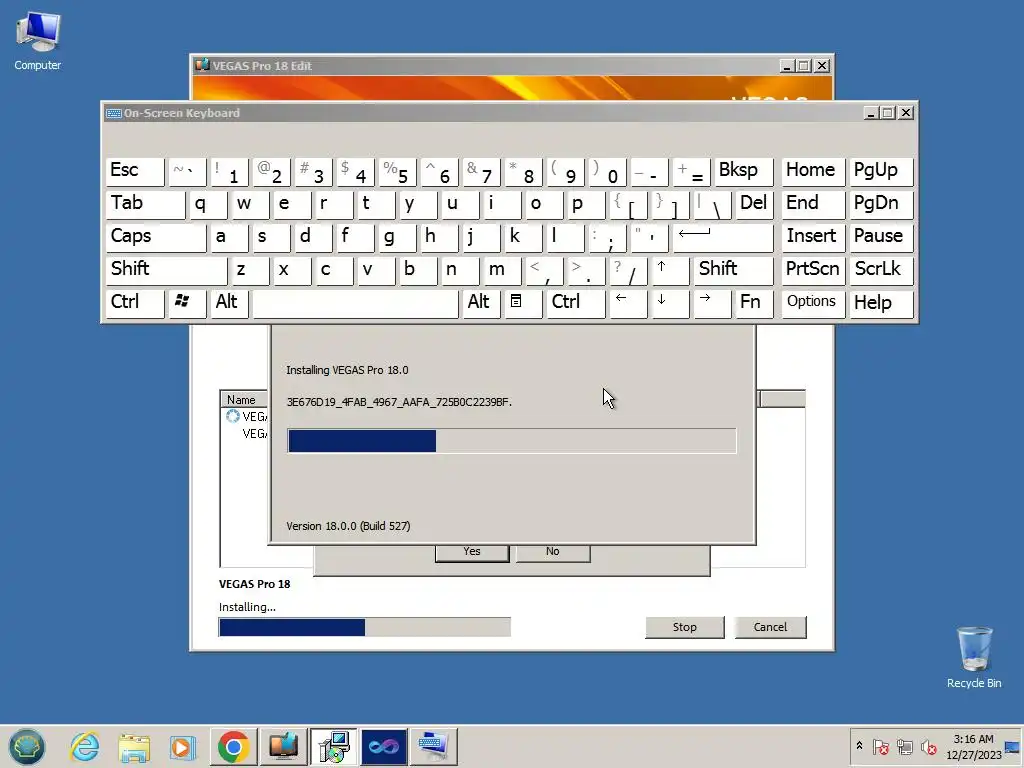Screen dimensions: 1024x768
Task: Click No in the hidden dialog
Action: tap(552, 552)
